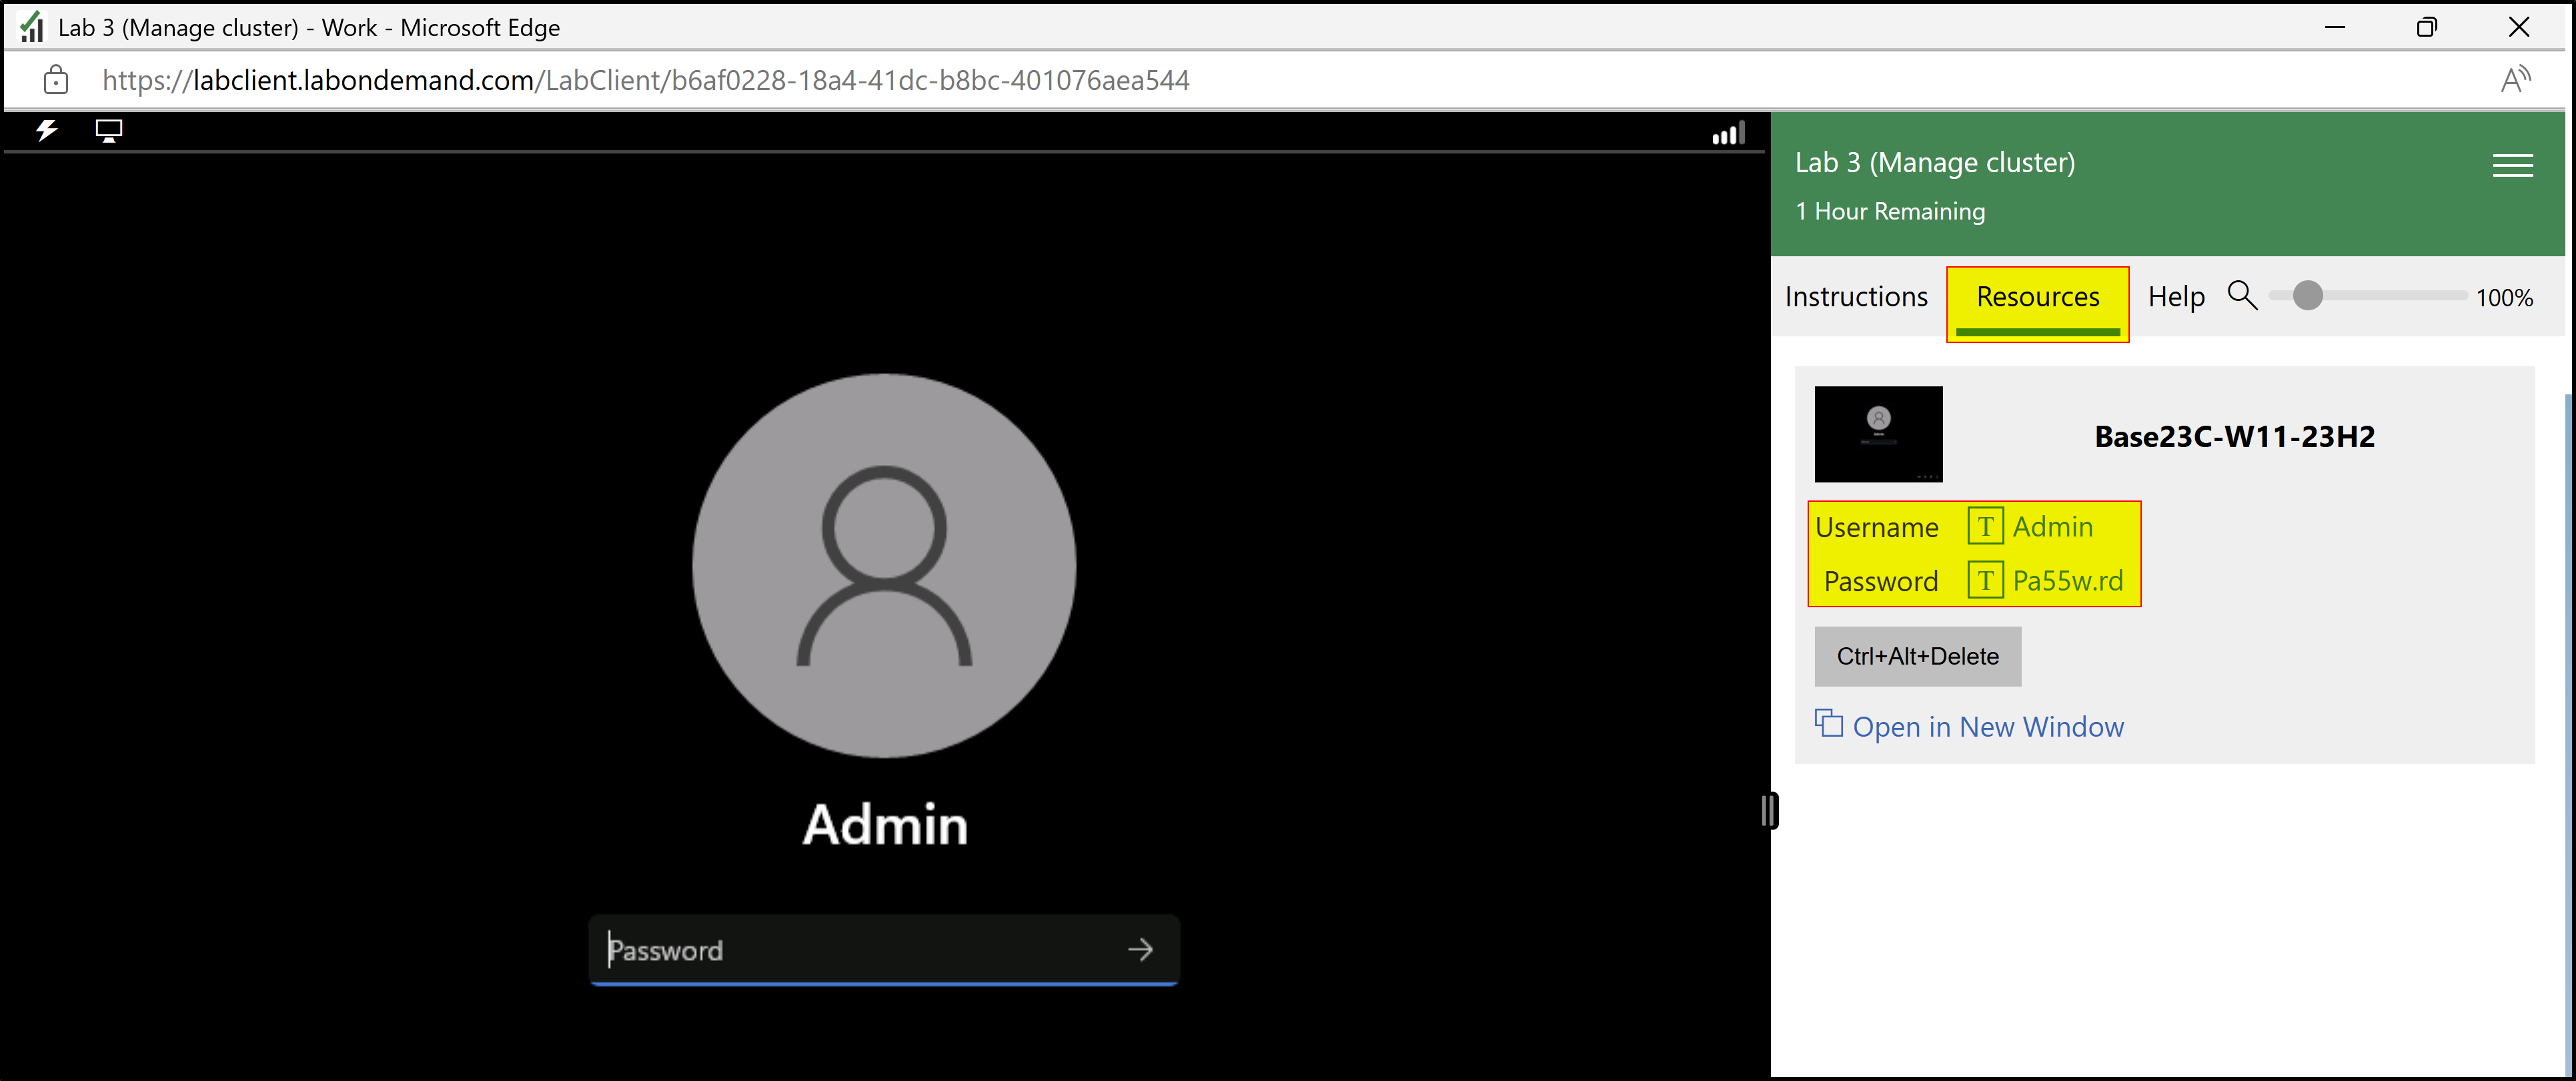Adjust the 100% zoom slider
Image resolution: width=2576 pixels, height=1081 pixels.
[2307, 295]
